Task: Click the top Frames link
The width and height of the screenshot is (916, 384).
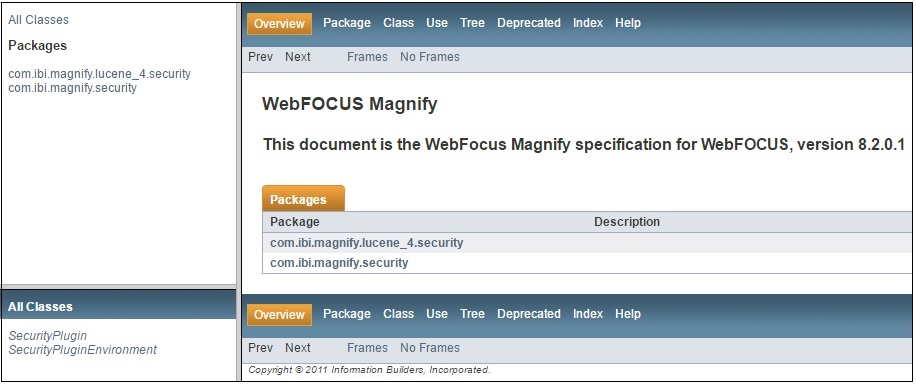Action: point(367,57)
